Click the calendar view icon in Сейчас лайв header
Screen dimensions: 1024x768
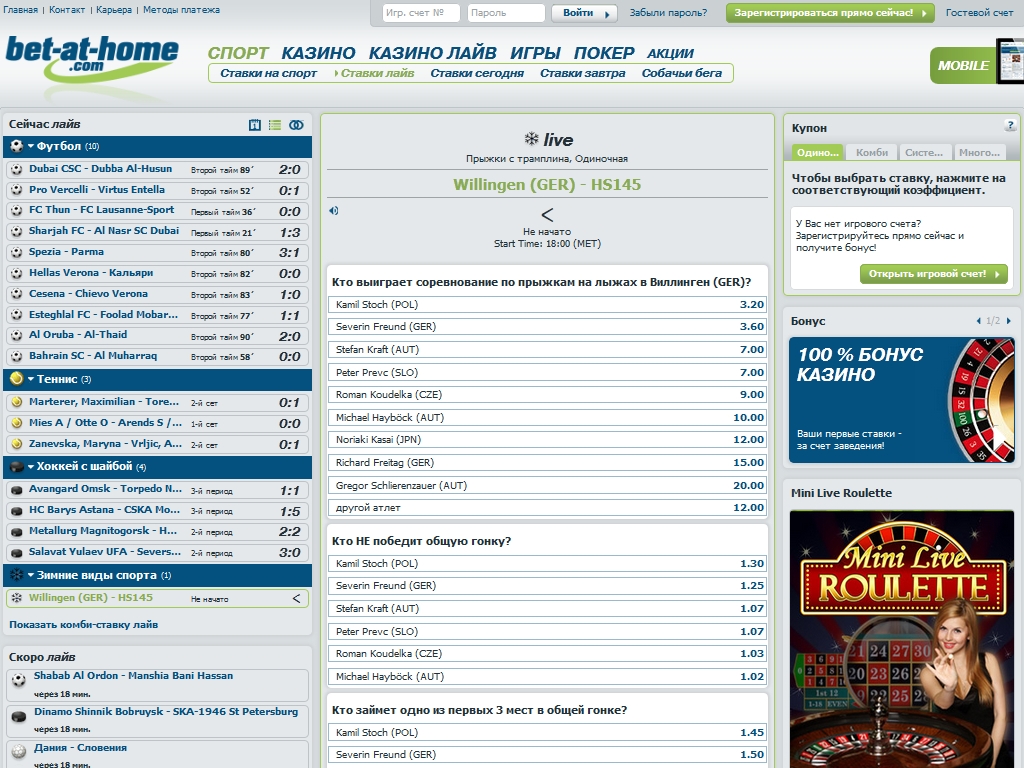254,125
